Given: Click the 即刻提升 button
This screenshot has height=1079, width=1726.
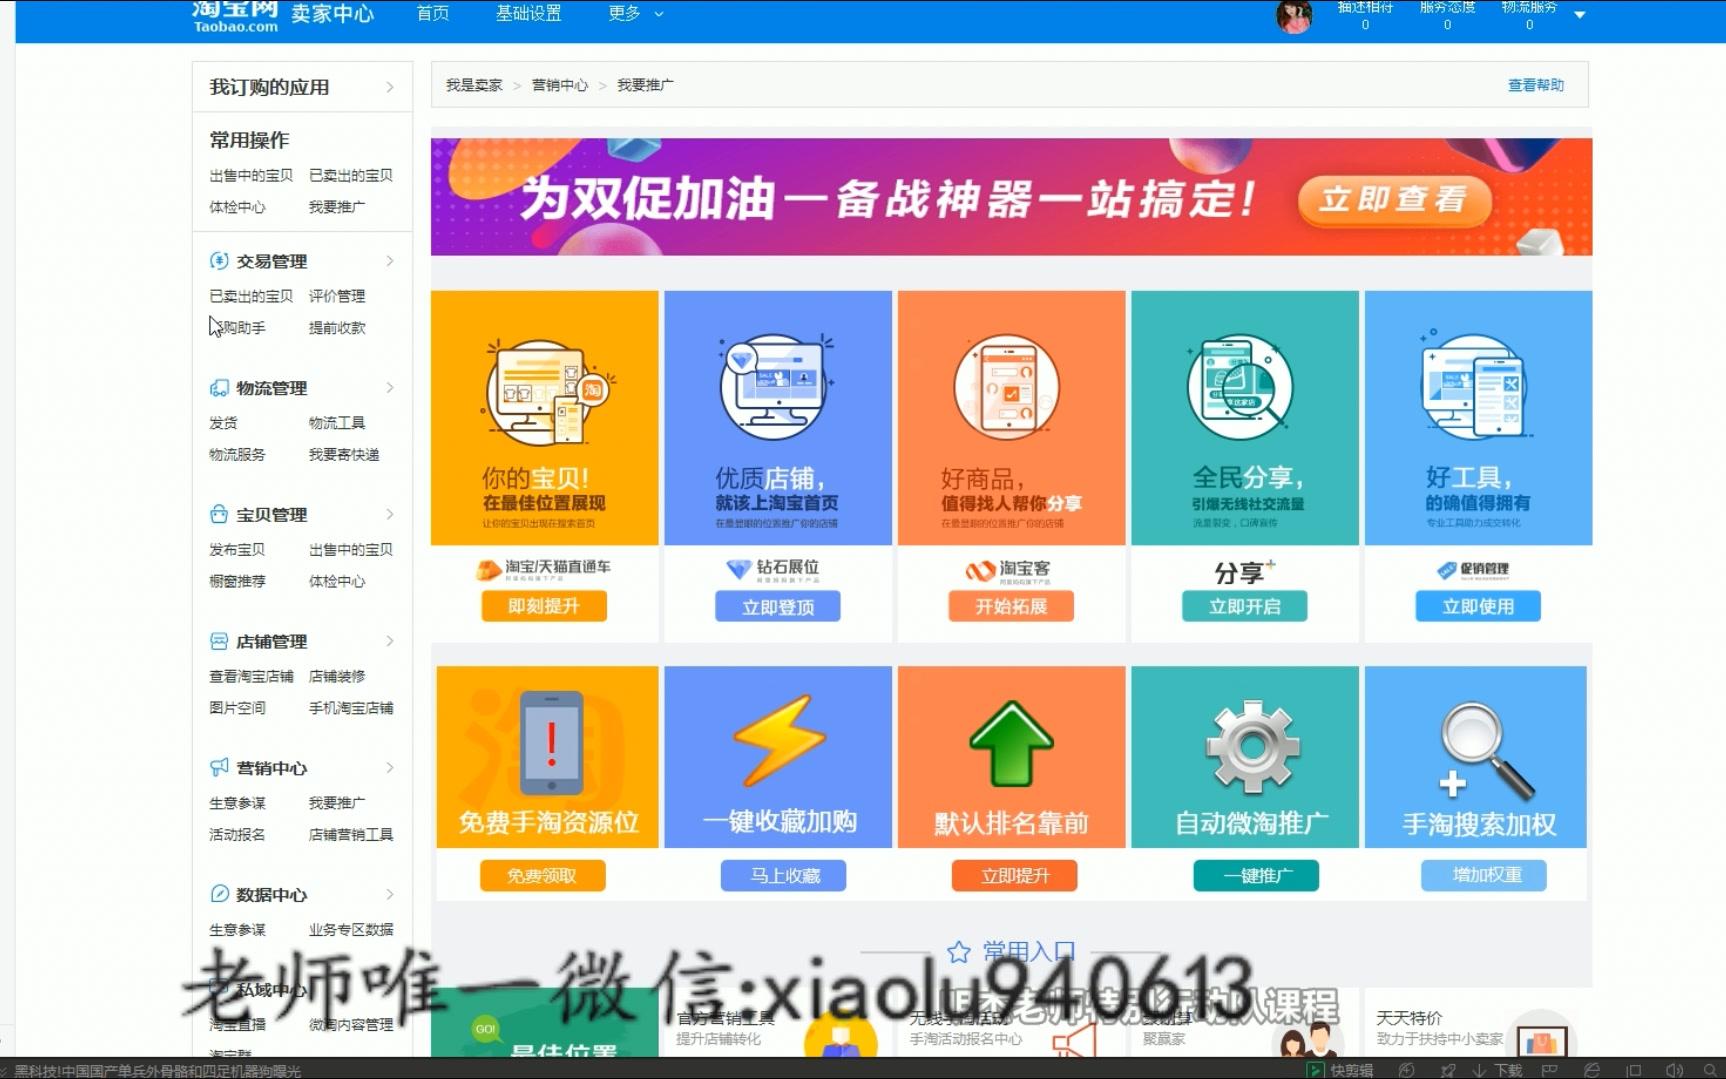Looking at the screenshot, I should click(544, 606).
